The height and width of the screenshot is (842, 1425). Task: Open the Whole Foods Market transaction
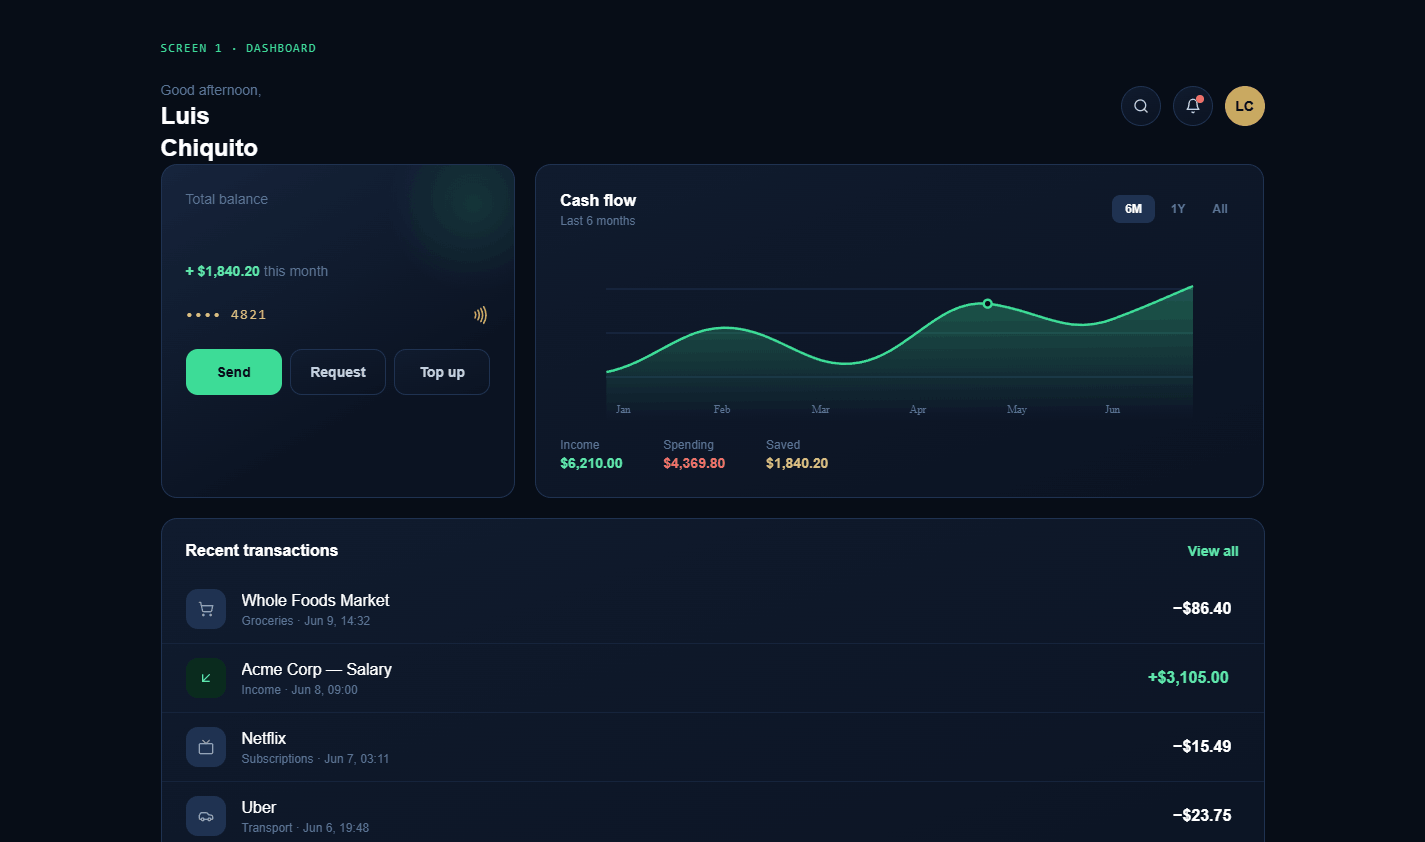713,609
